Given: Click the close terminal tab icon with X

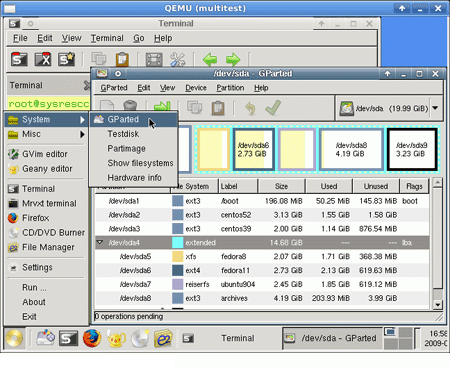Looking at the screenshot, I should pos(43,60).
